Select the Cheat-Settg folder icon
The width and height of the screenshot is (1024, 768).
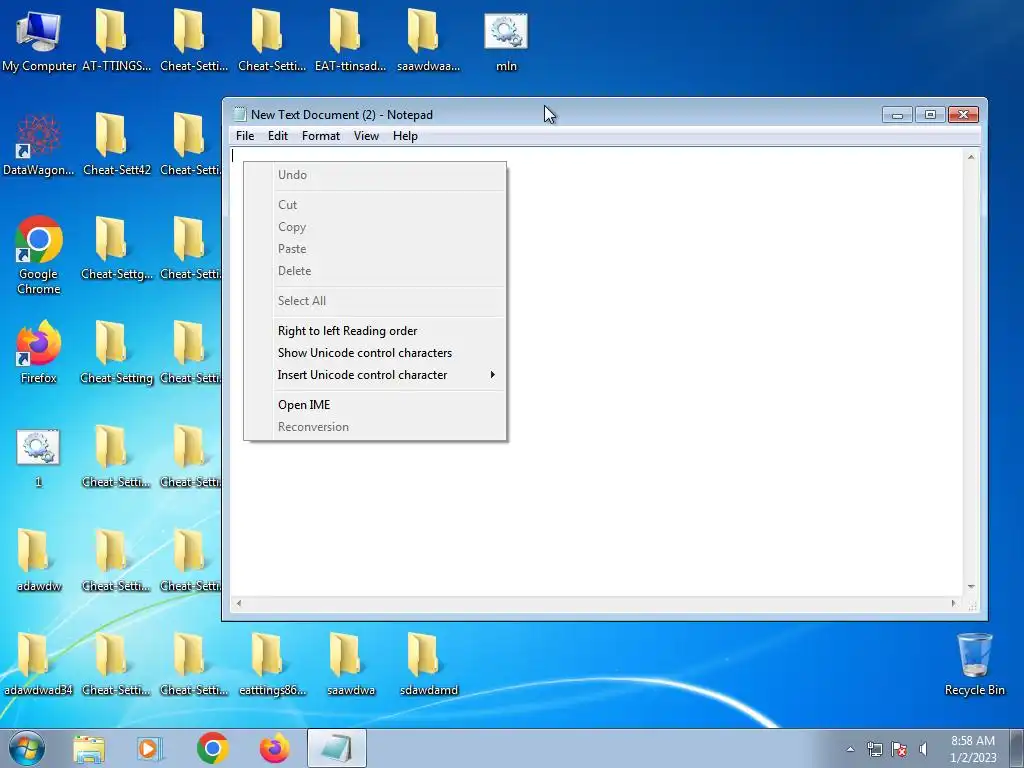pyautogui.click(x=116, y=248)
